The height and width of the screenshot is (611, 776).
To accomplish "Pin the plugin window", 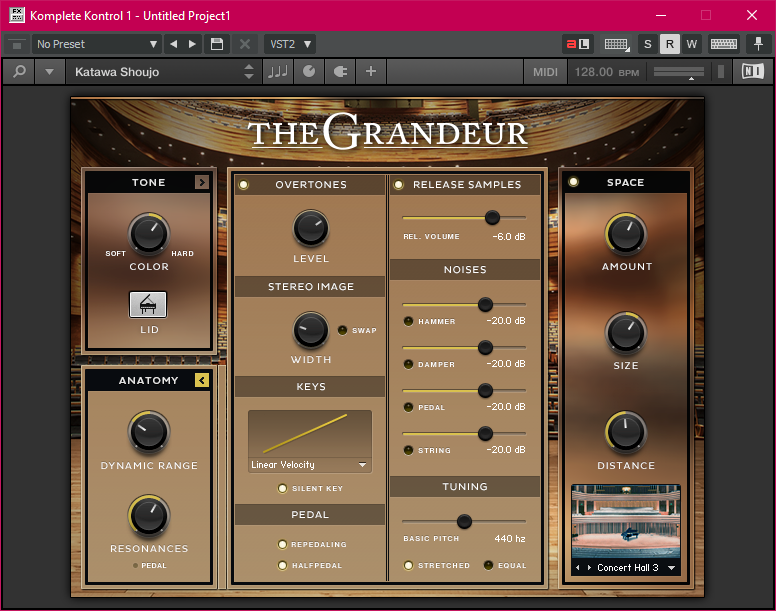I will point(758,44).
